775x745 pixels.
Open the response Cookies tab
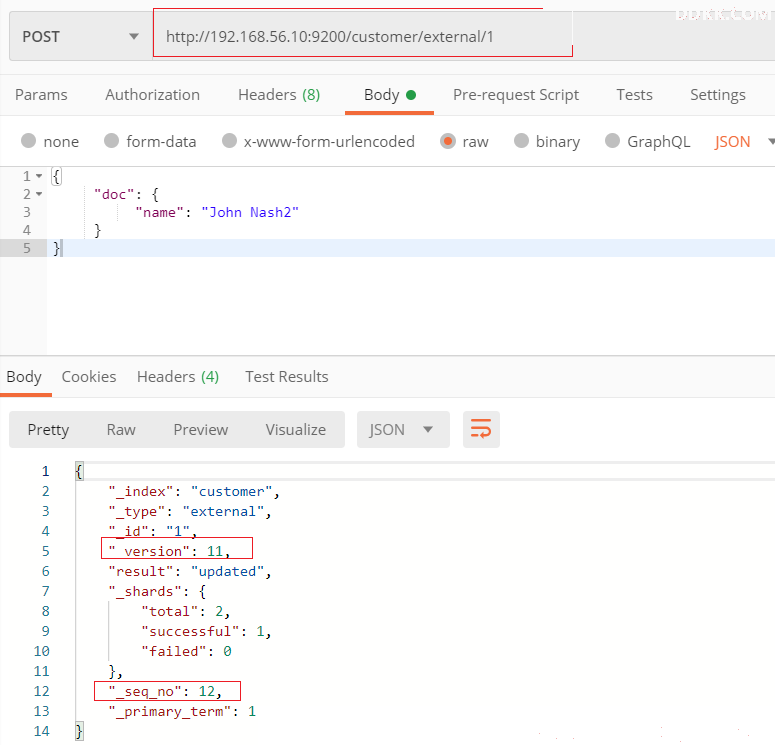89,377
